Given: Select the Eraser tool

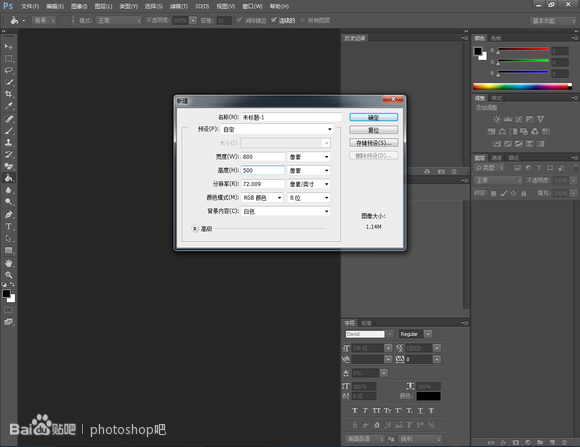Looking at the screenshot, I should point(9,166).
